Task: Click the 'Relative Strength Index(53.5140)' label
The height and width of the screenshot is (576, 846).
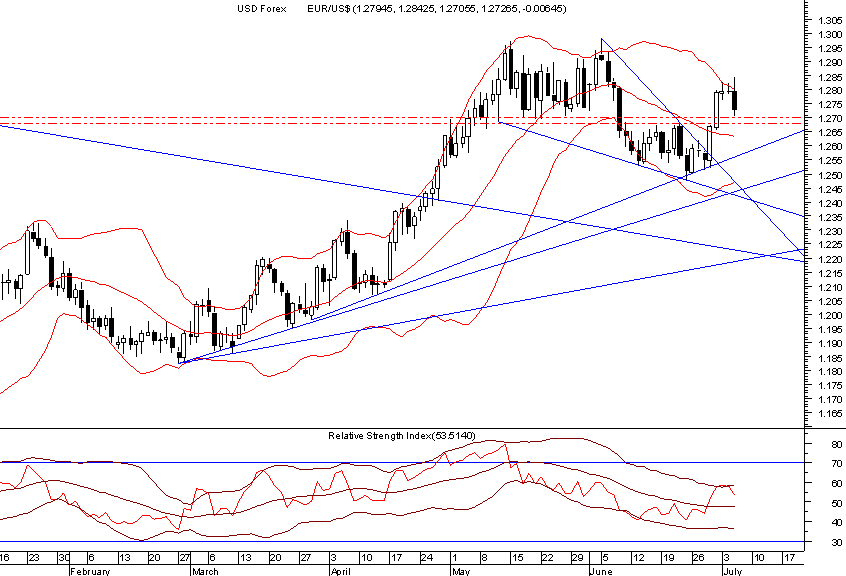Action: pos(402,435)
